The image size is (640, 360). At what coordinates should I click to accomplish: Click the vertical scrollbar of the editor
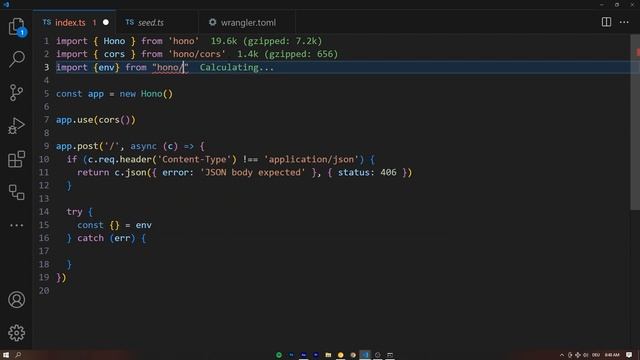(x=635, y=122)
